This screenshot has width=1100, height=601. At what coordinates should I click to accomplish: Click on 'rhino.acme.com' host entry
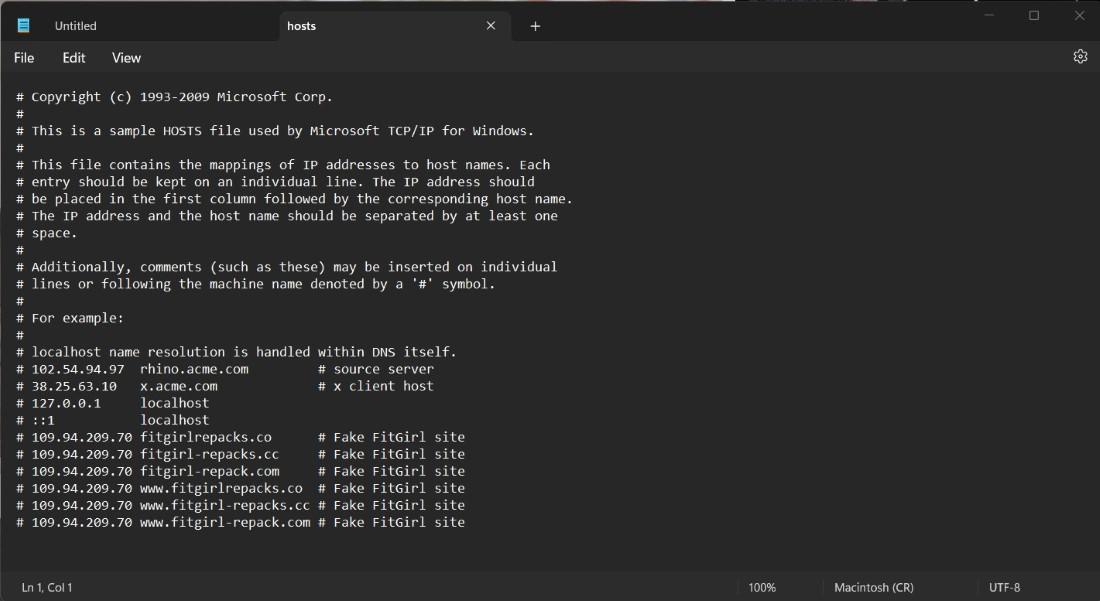pos(194,369)
